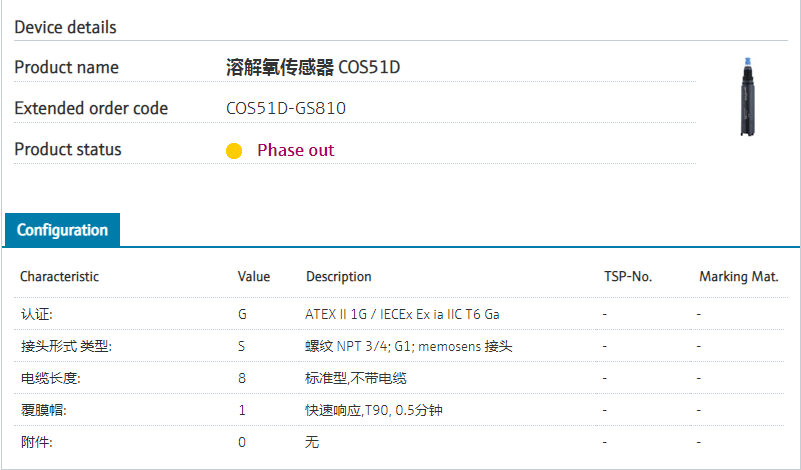Click the Characteristic column header
Image resolution: width=801 pixels, height=470 pixels.
59,276
